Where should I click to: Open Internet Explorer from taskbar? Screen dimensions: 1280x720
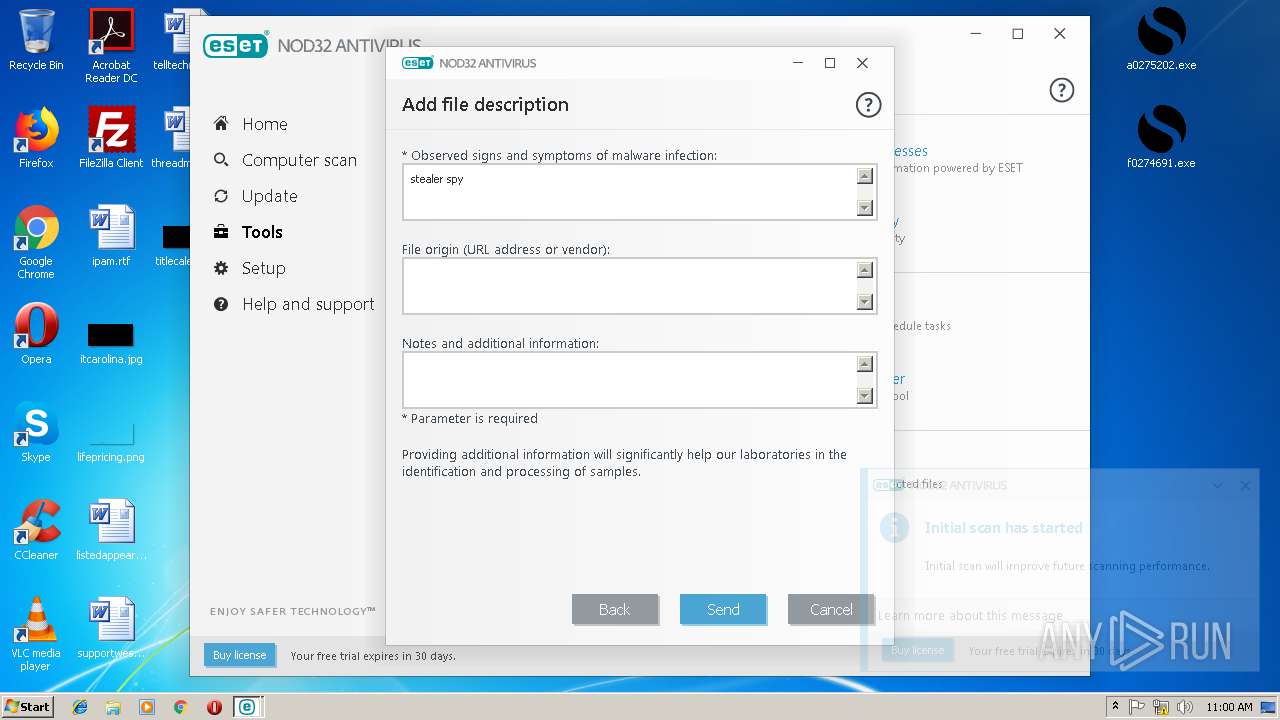tap(80, 707)
